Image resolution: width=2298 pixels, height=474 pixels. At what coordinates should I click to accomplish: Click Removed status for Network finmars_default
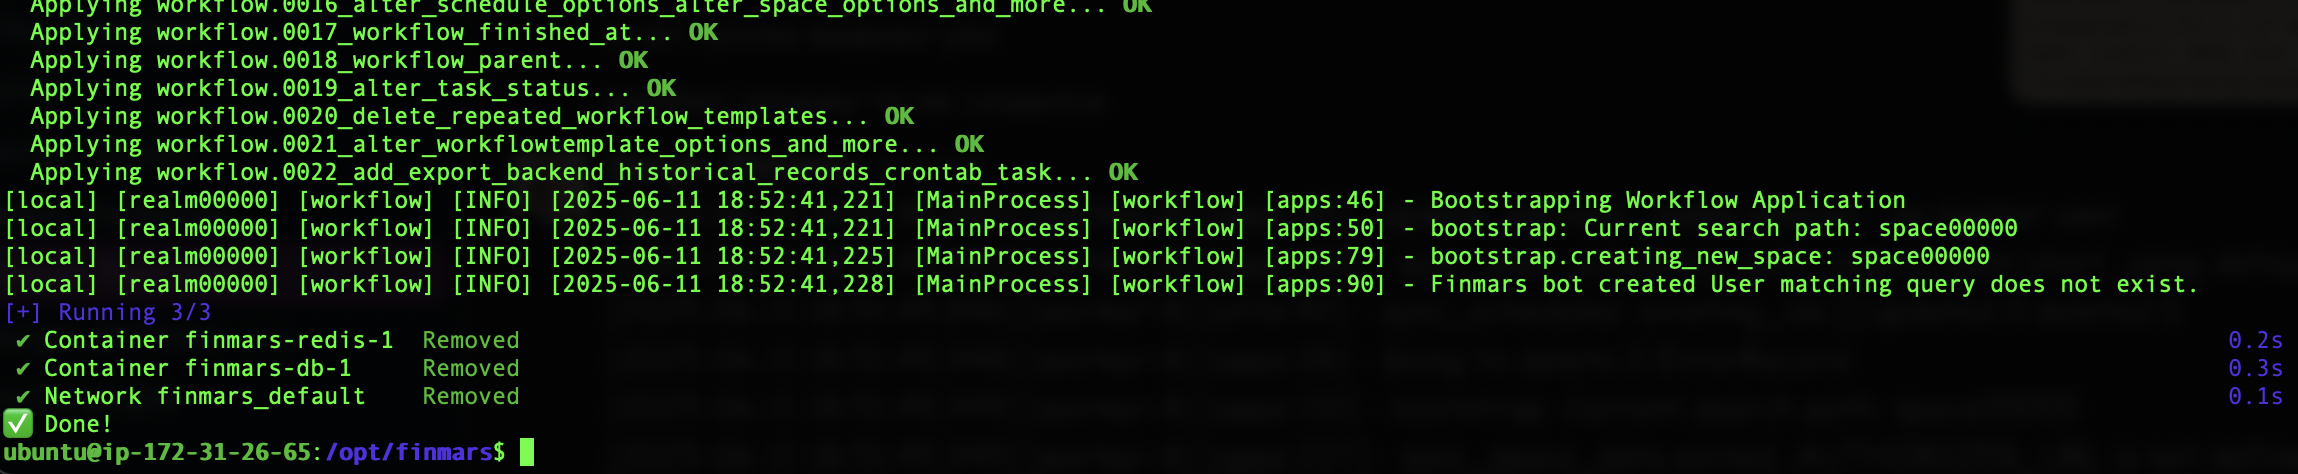[x=471, y=396]
